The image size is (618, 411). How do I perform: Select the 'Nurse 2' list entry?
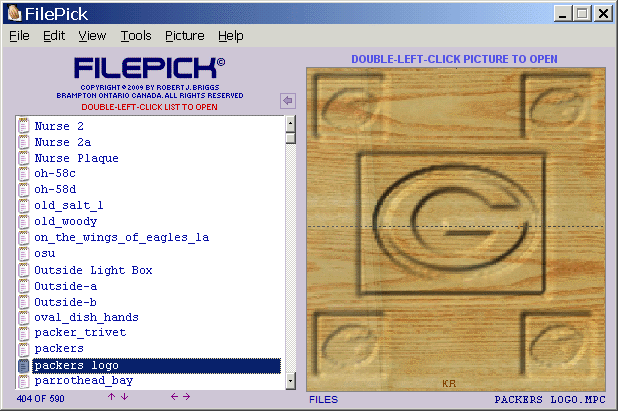pyautogui.click(x=59, y=126)
